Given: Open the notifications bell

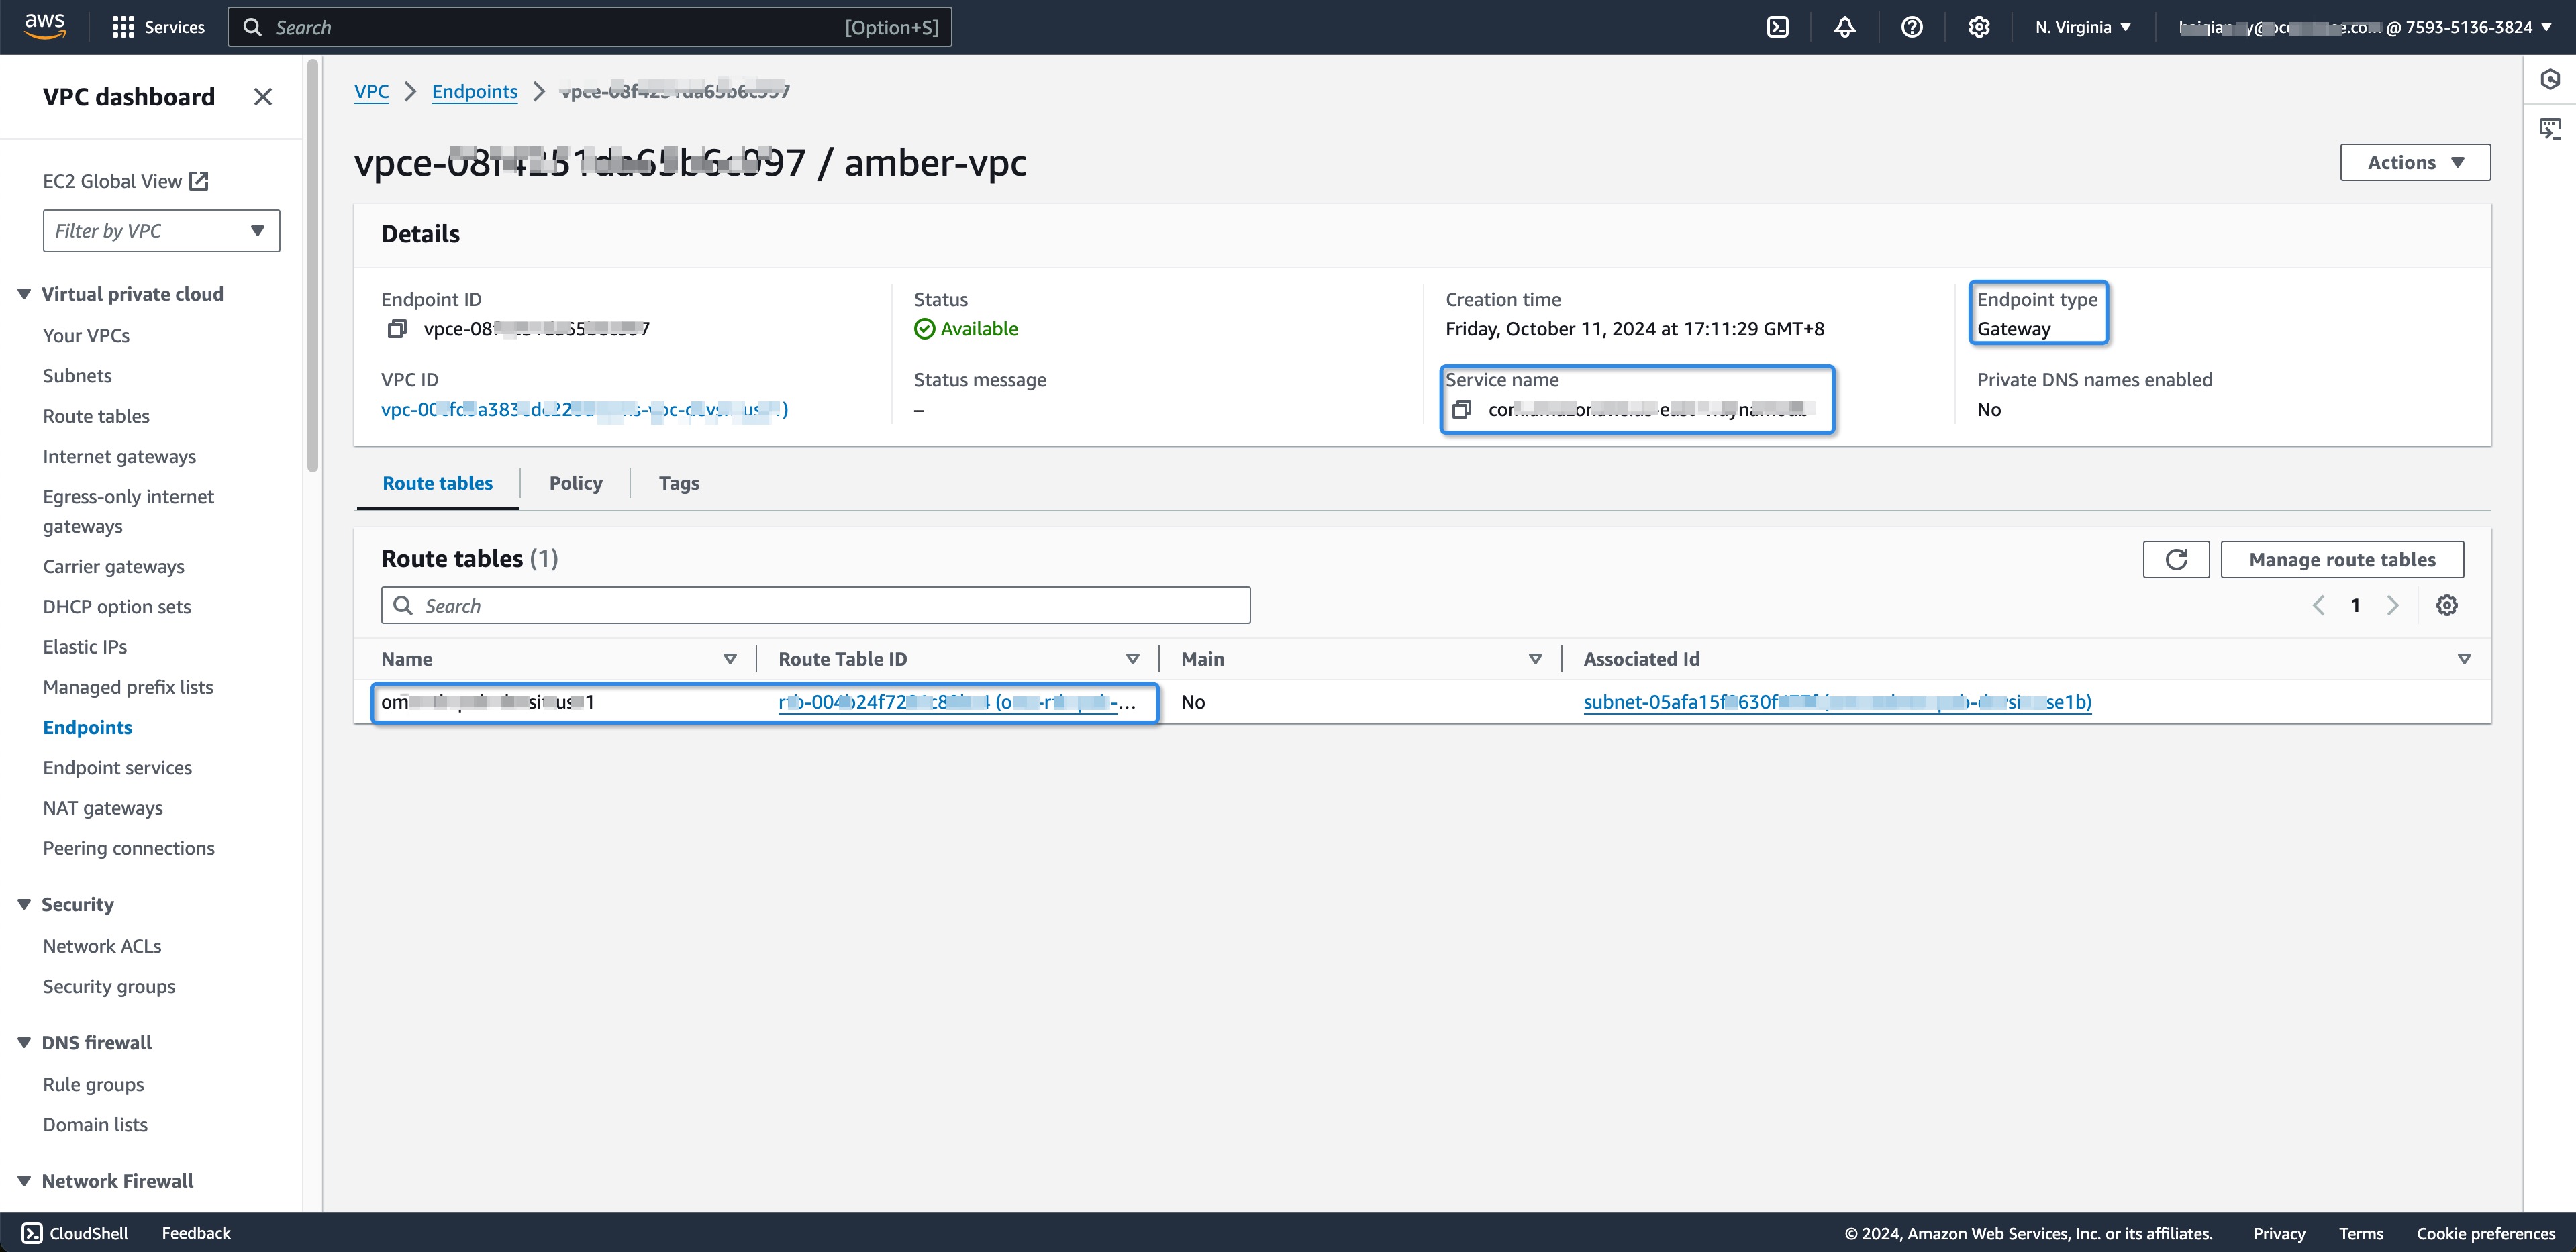Looking at the screenshot, I should 1844,27.
